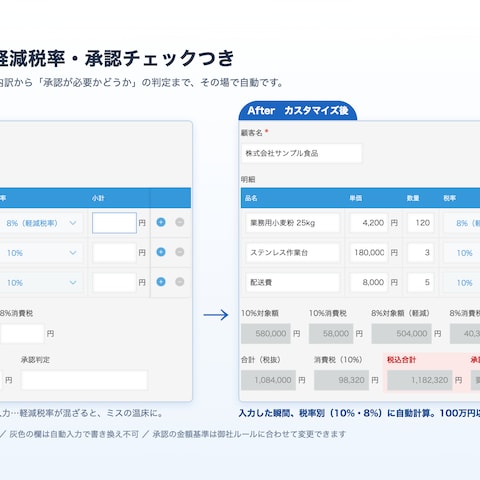This screenshot has width=480, height=480.
Task: Click the quantity field showing 120
Action: point(421,223)
